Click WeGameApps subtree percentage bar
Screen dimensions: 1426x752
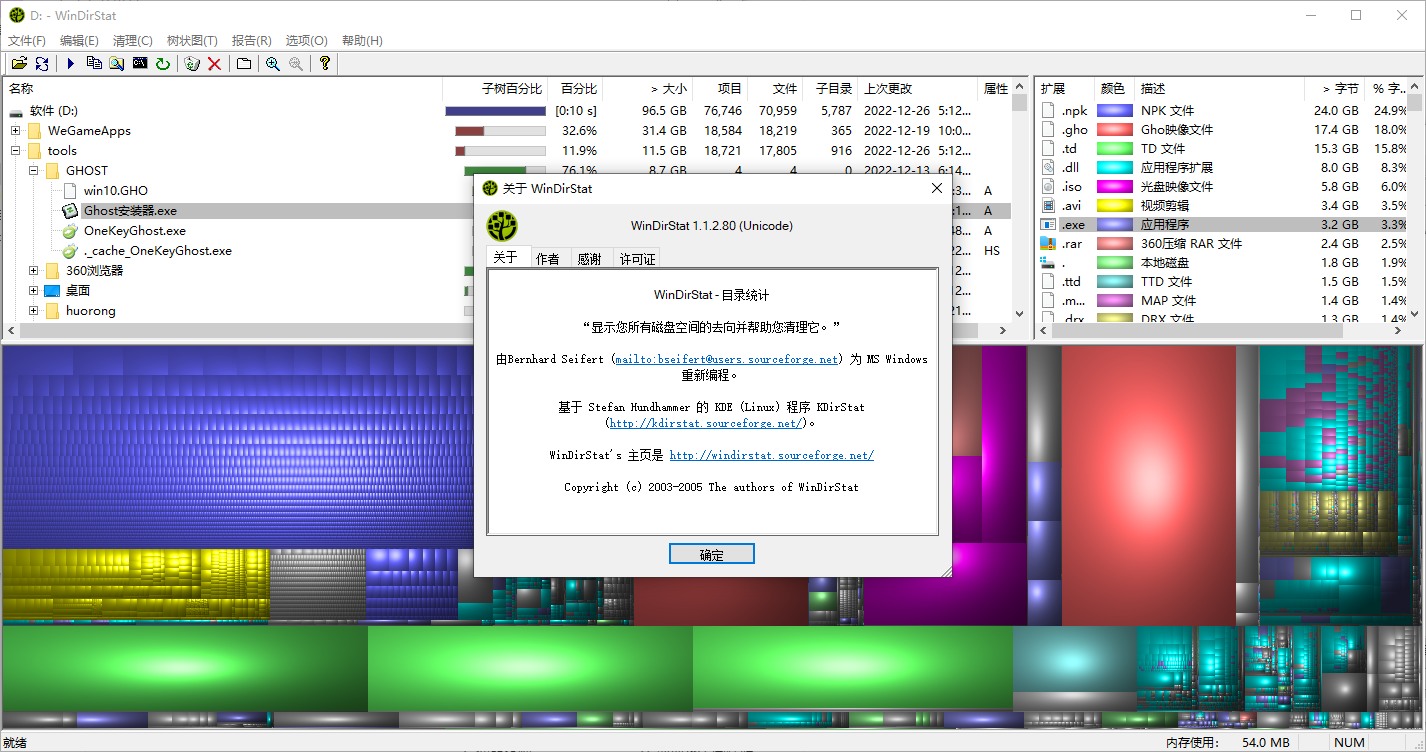[x=500, y=131]
